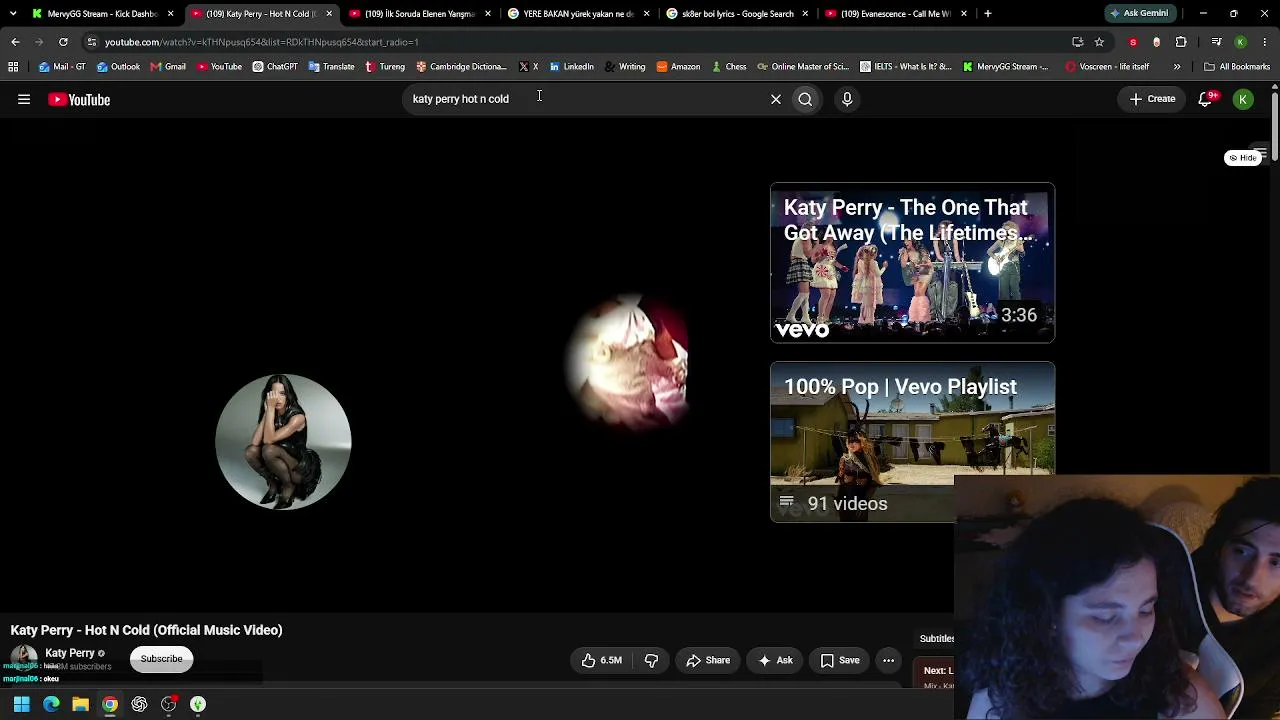Open the 100% Pop Vevo Playlist card
The image size is (1280, 720).
tap(912, 442)
